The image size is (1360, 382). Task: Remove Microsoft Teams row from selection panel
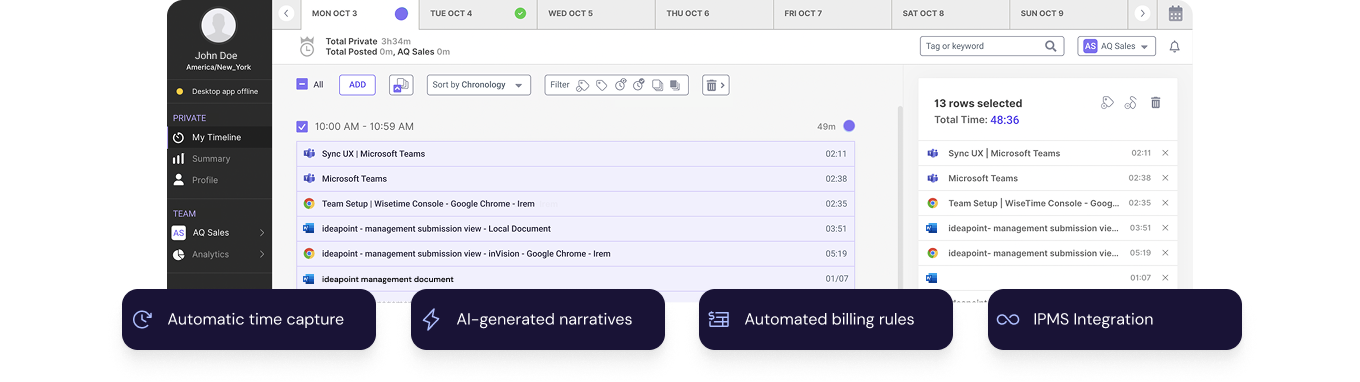tap(1165, 178)
